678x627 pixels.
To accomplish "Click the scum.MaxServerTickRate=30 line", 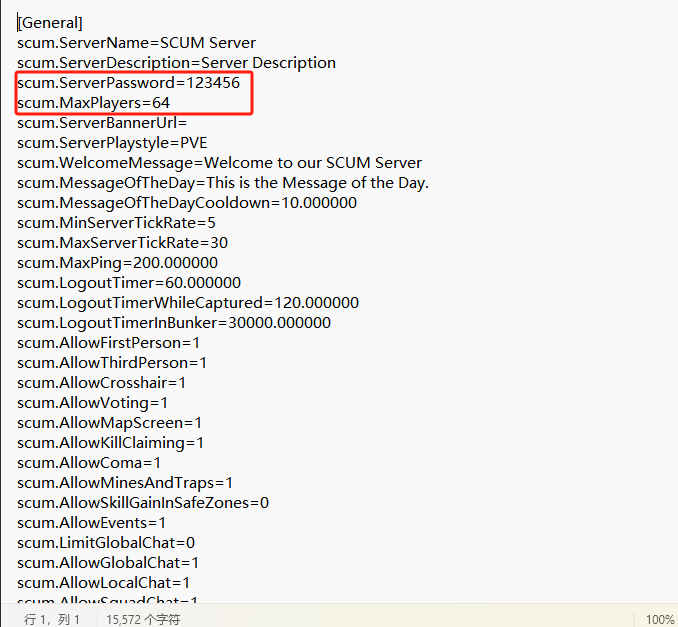I will [122, 243].
